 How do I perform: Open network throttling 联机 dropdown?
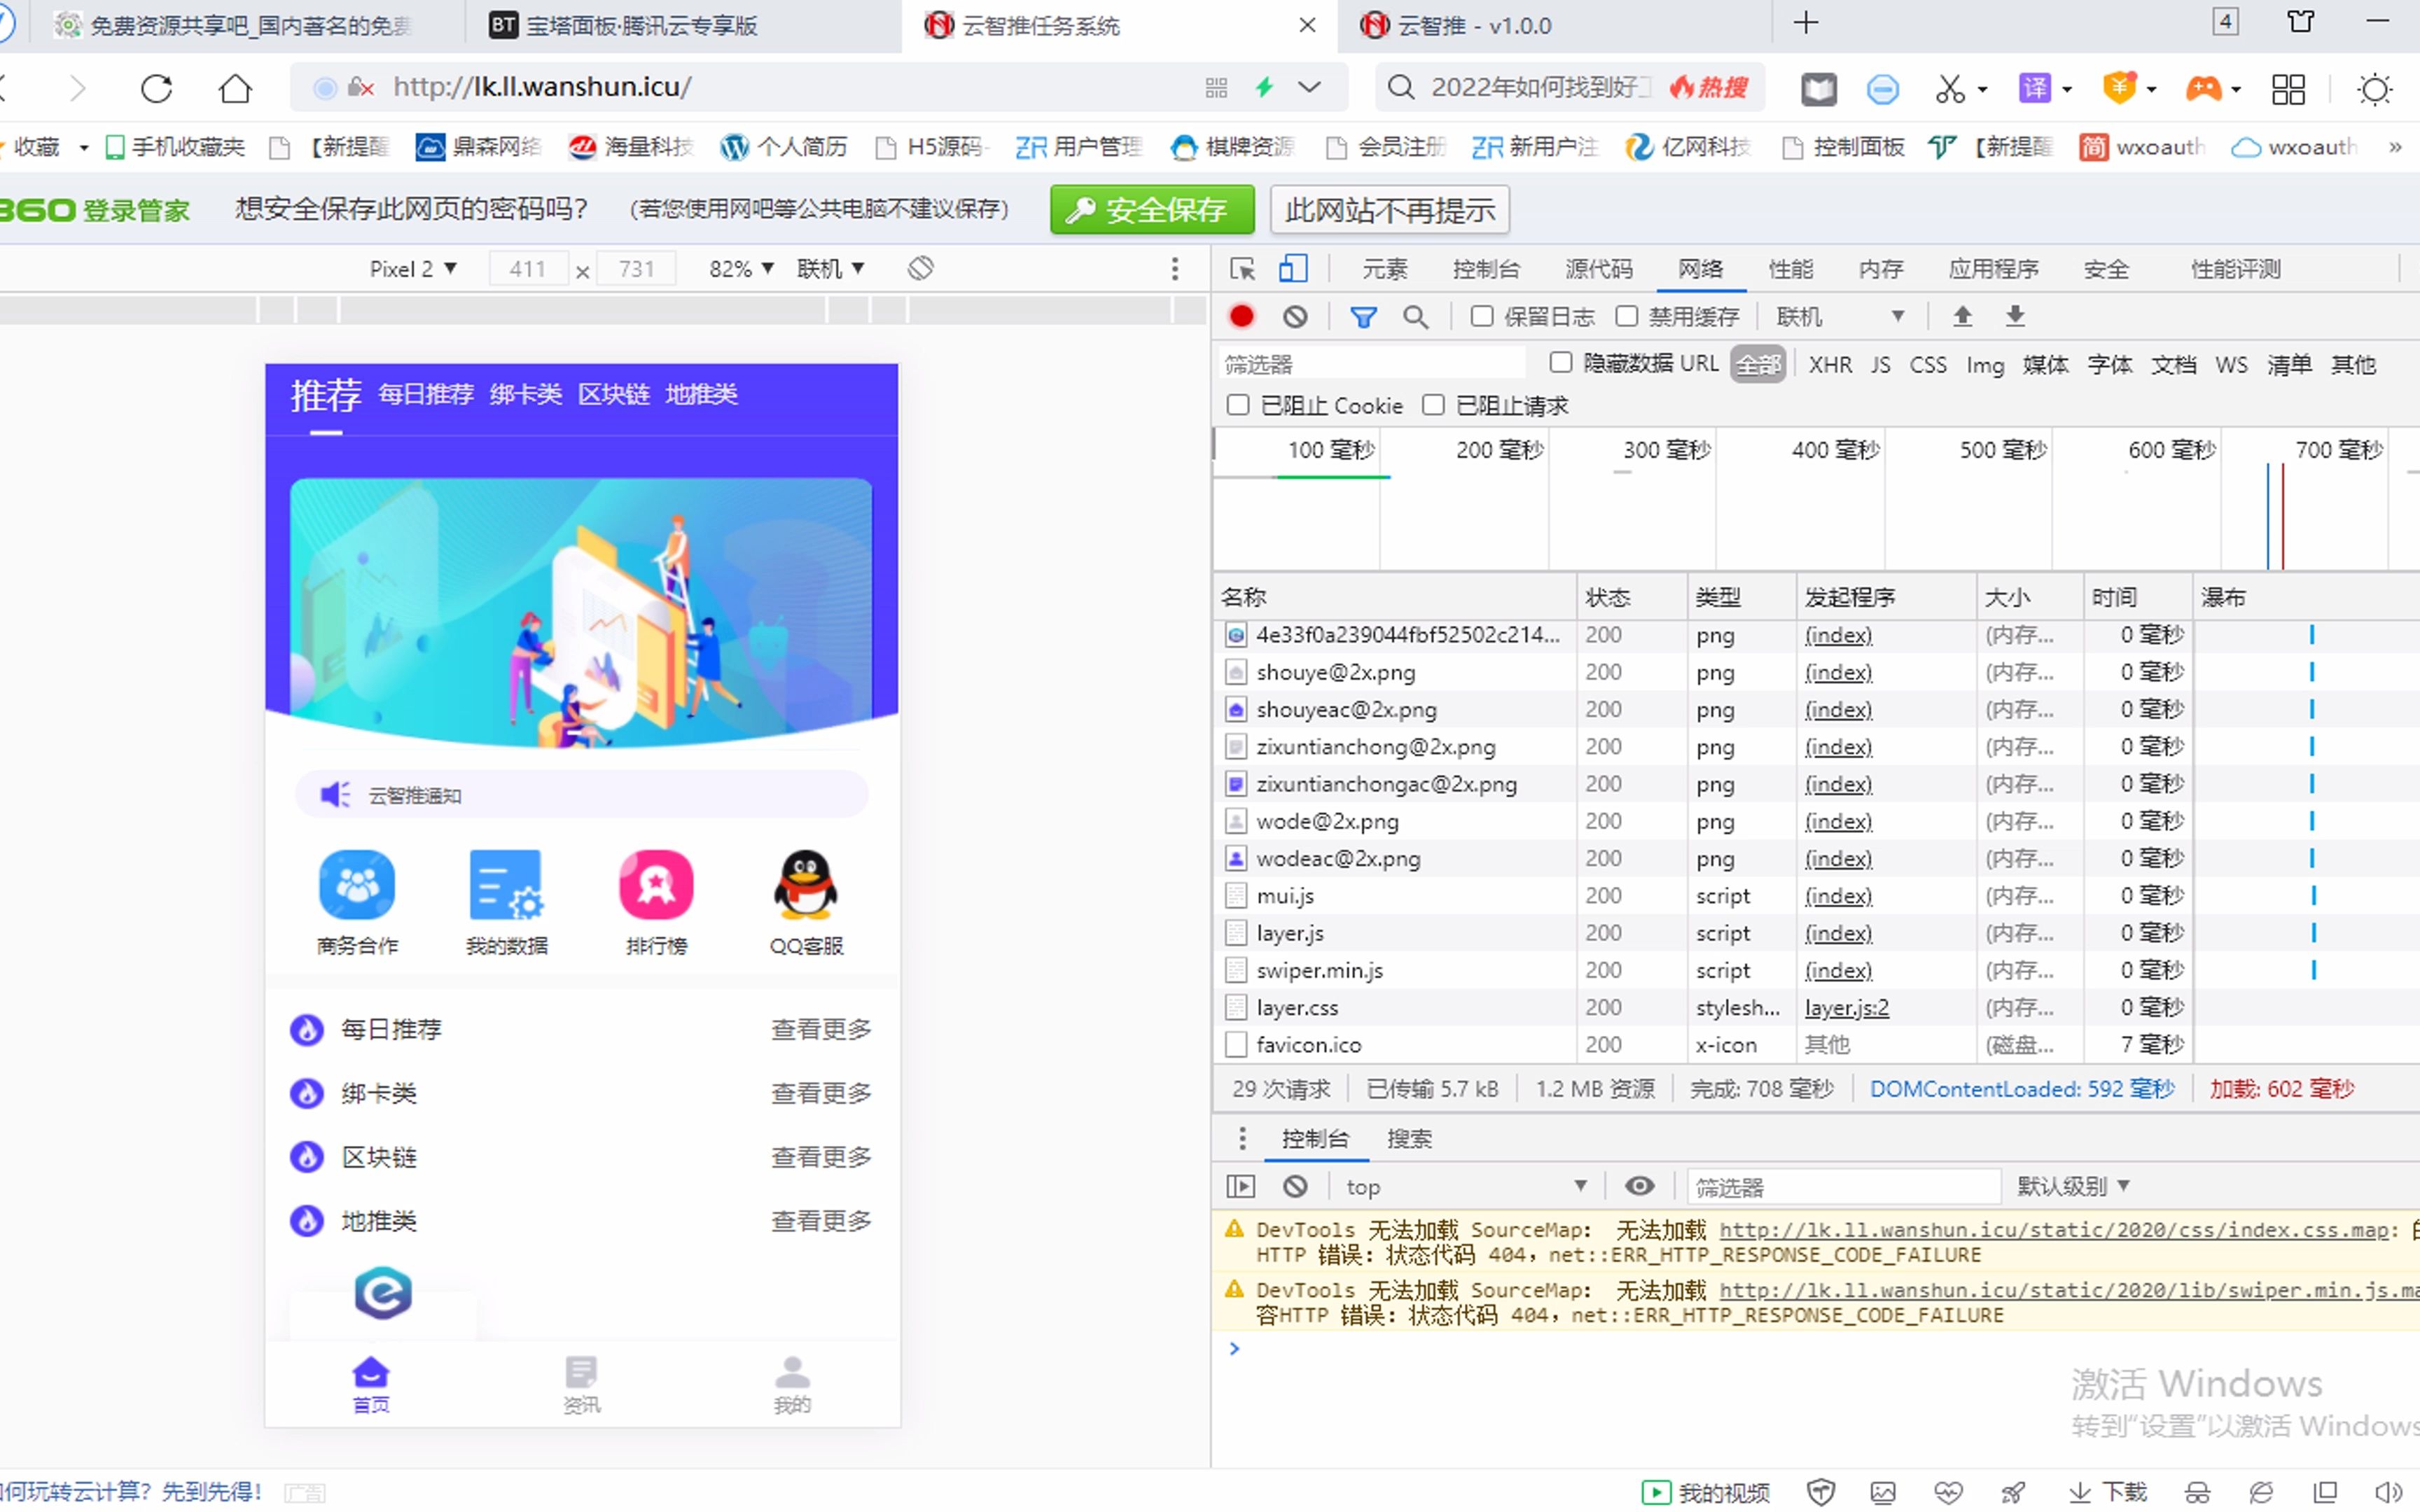click(1839, 317)
